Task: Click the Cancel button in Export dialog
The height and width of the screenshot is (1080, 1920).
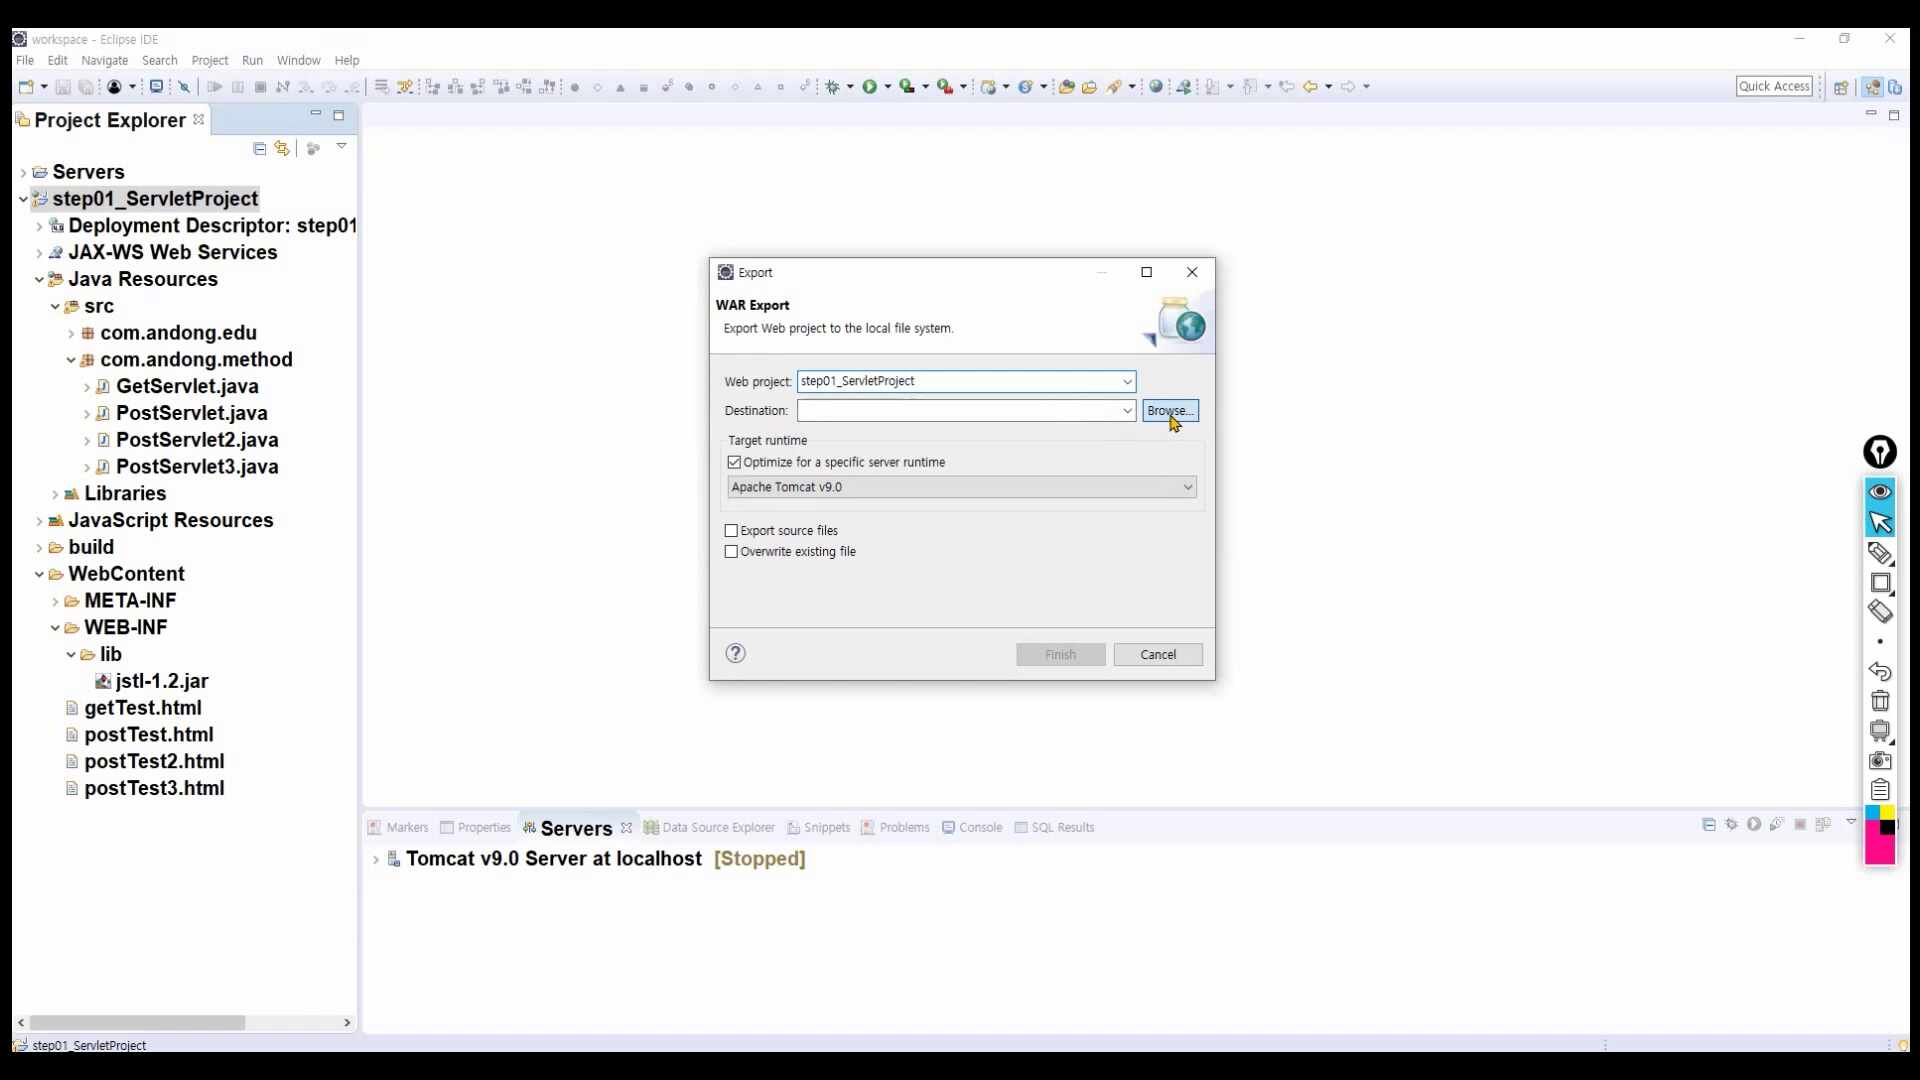Action: 1158,654
